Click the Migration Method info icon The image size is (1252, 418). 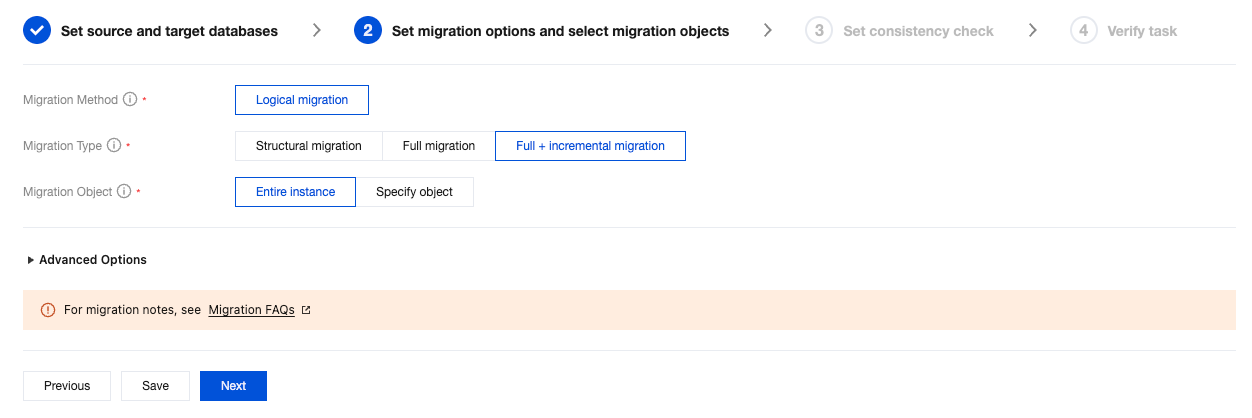[x=130, y=100]
